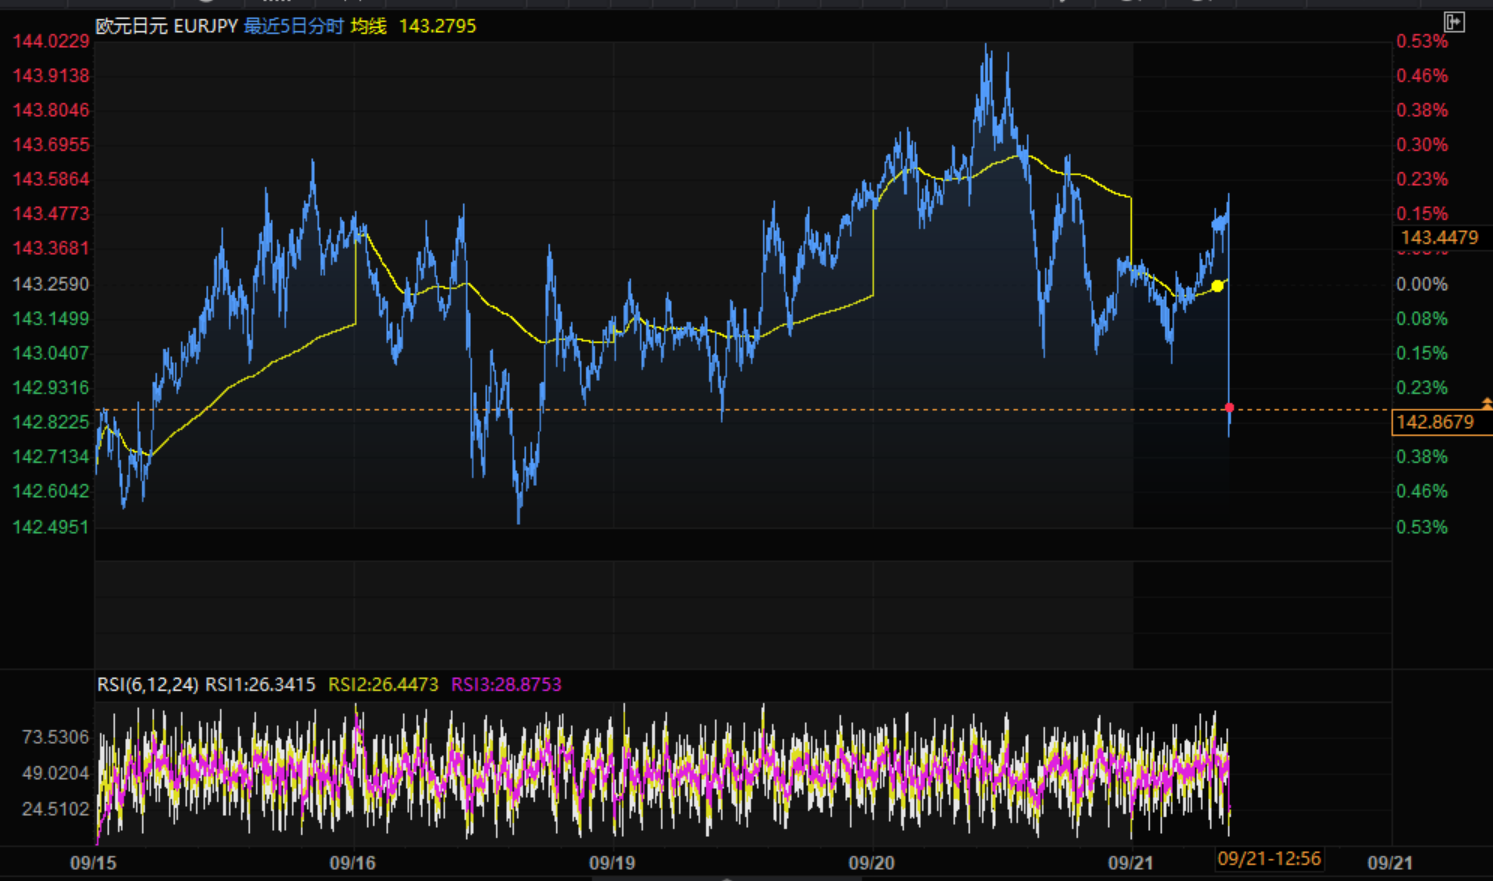Click the crosshair price tag 142.8679
The width and height of the screenshot is (1493, 881).
1435,422
